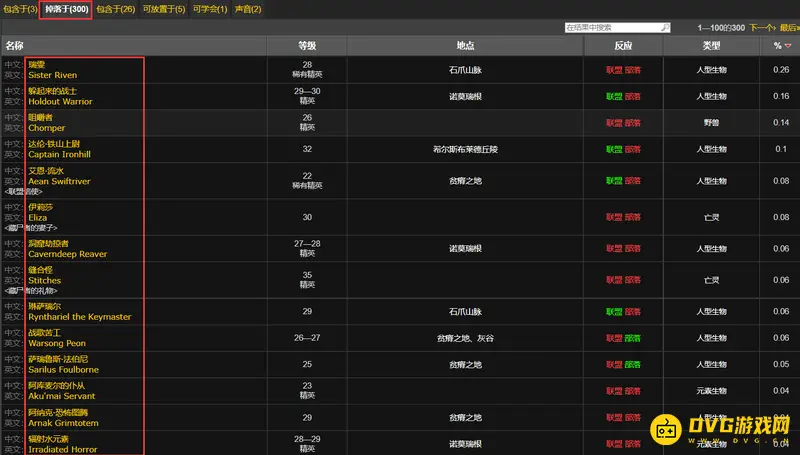The width and height of the screenshot is (800, 455).
Task: Open the 包含于(26) tab
Action: coord(116,9)
